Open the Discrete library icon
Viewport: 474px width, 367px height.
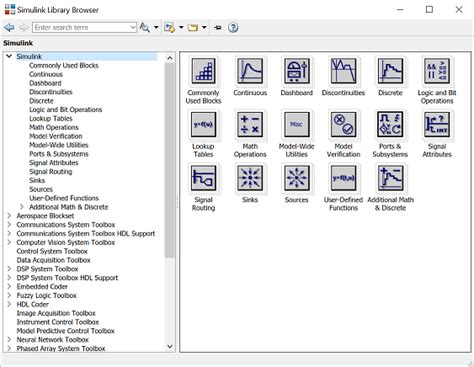[390, 71]
